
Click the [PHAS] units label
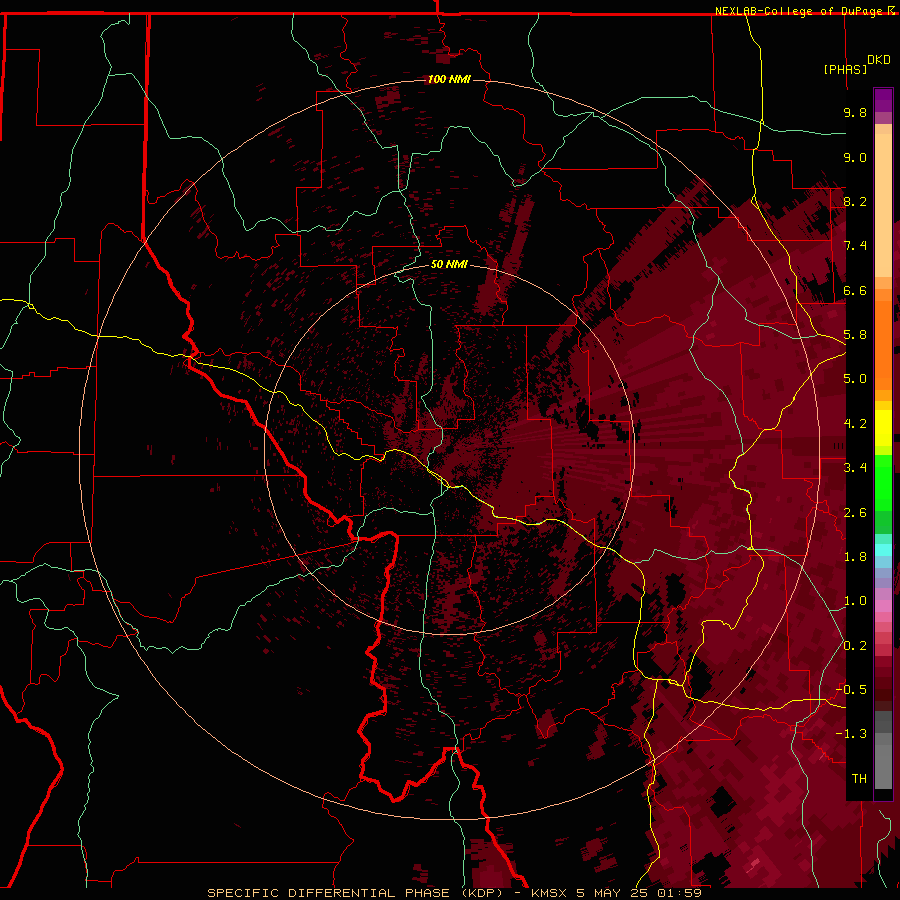[845, 69]
